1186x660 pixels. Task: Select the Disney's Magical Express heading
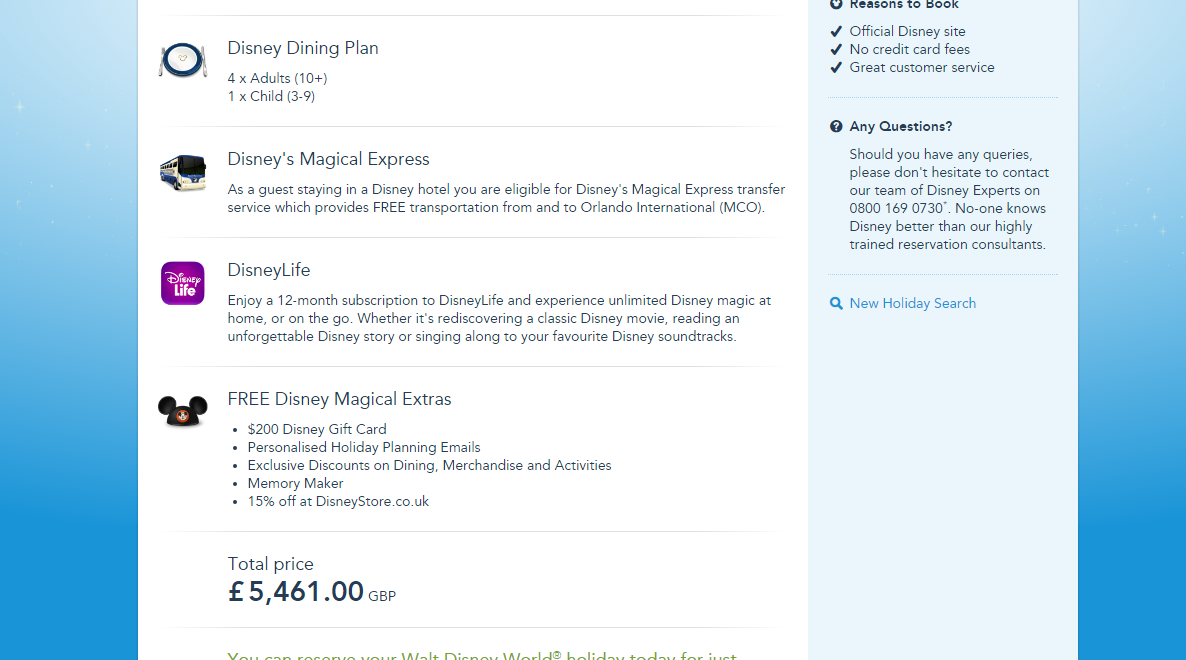click(328, 160)
